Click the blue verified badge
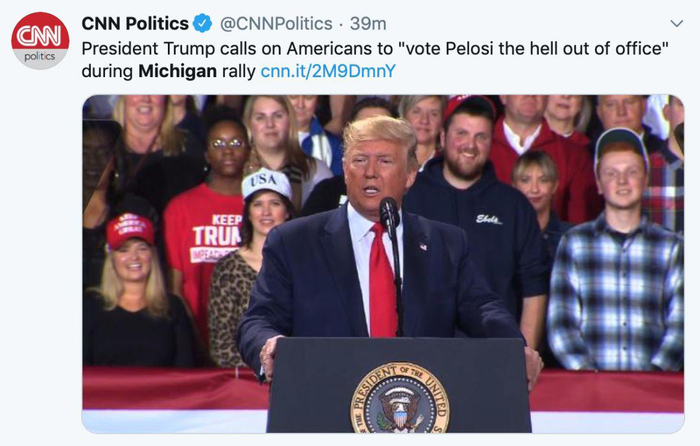 click(x=203, y=23)
